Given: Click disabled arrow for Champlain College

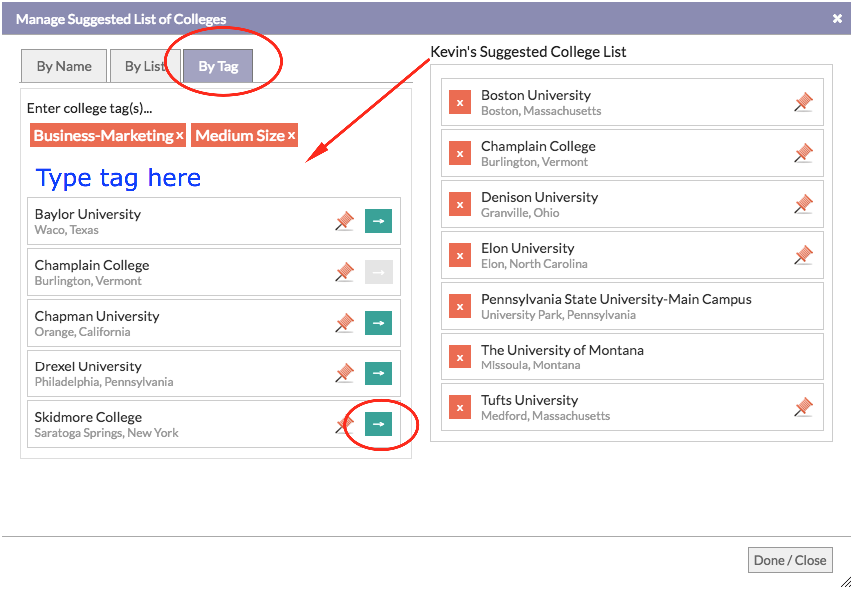Looking at the screenshot, I should (378, 272).
